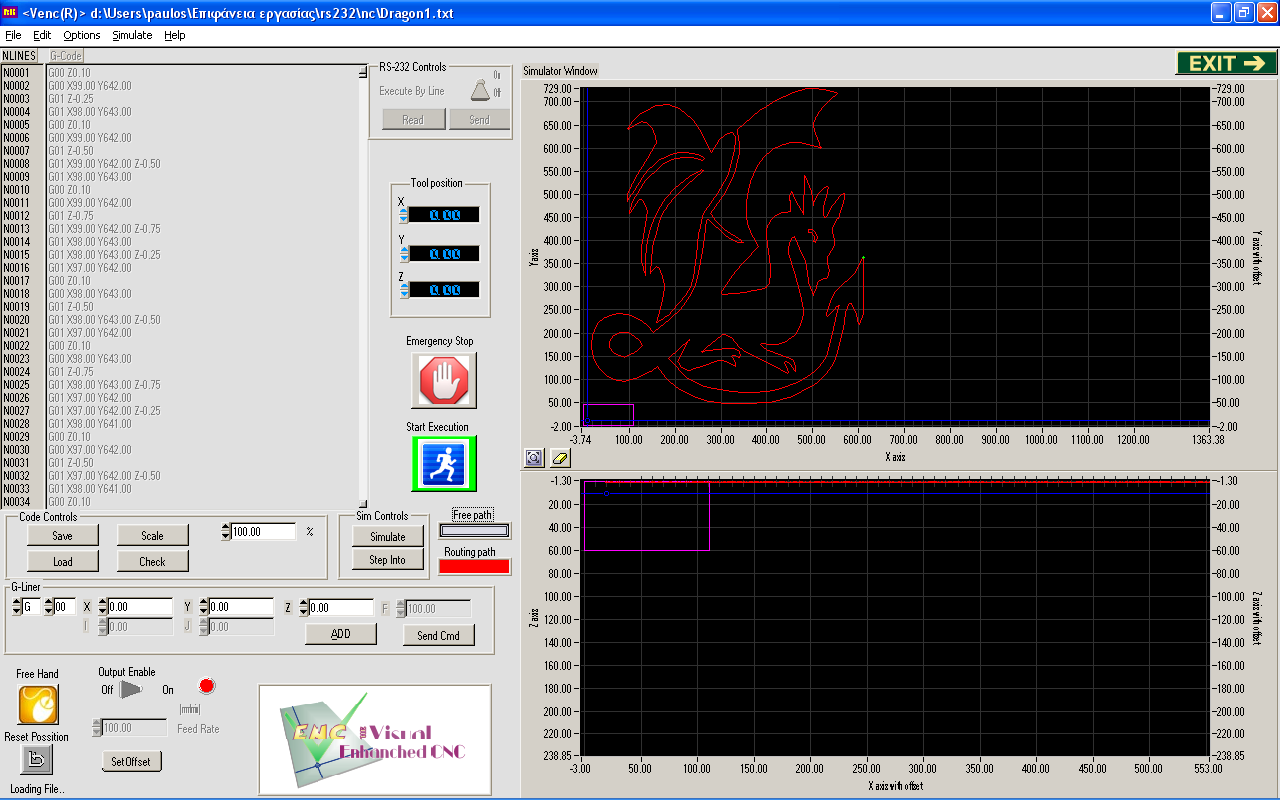Select line number N0033 in the list

(x=16, y=489)
